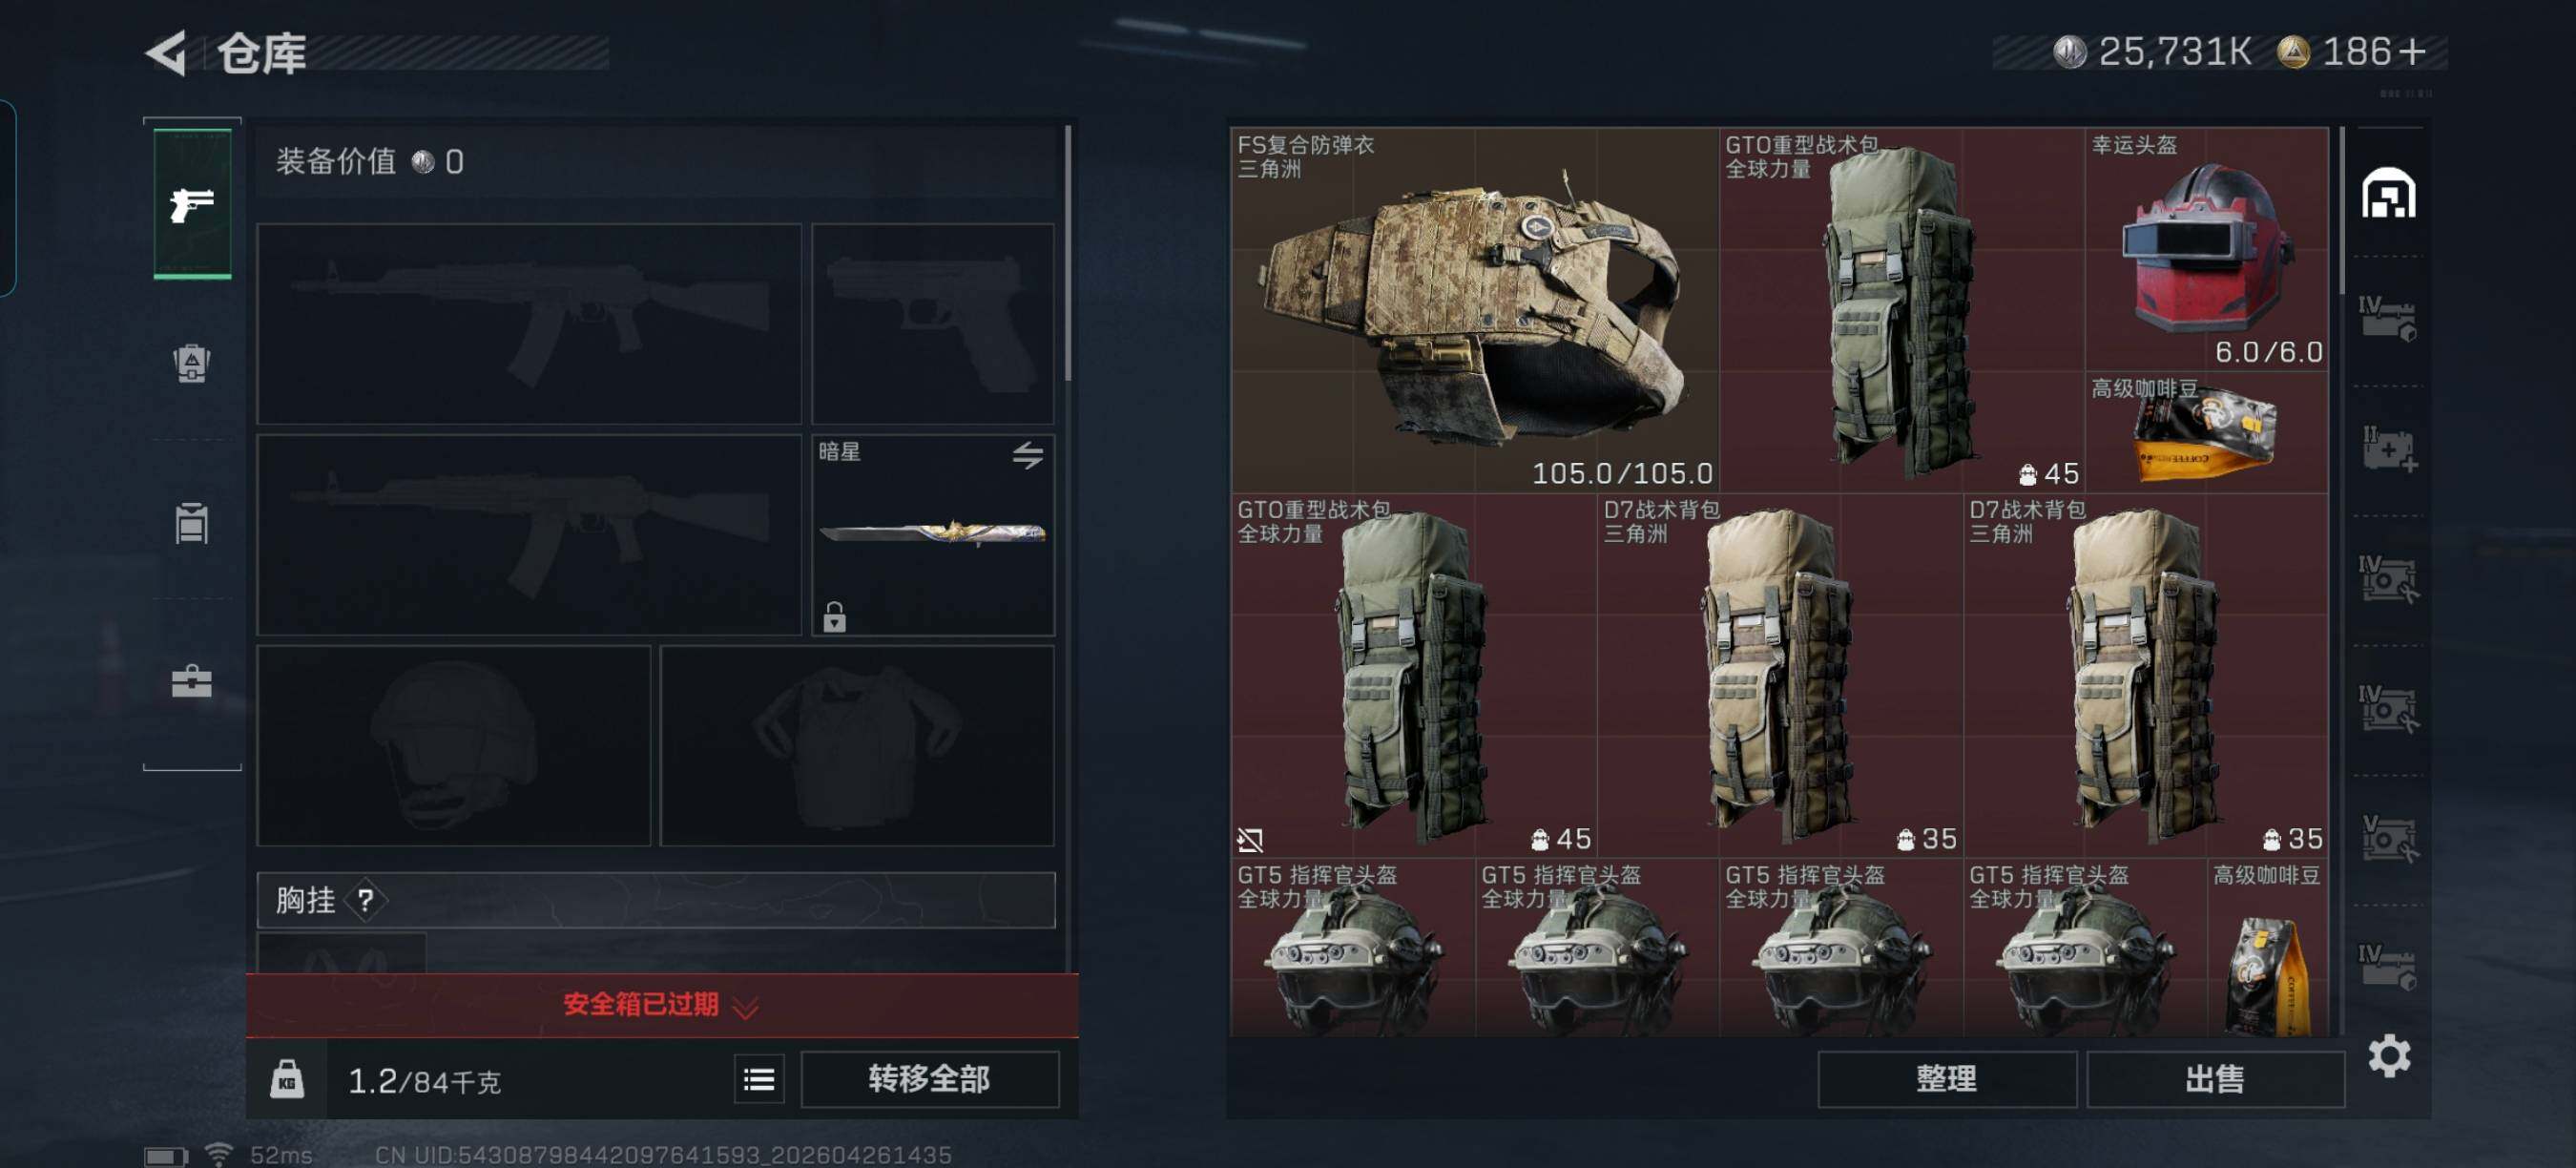
Task: Select the level II medical box with plus
Action: coord(2388,449)
